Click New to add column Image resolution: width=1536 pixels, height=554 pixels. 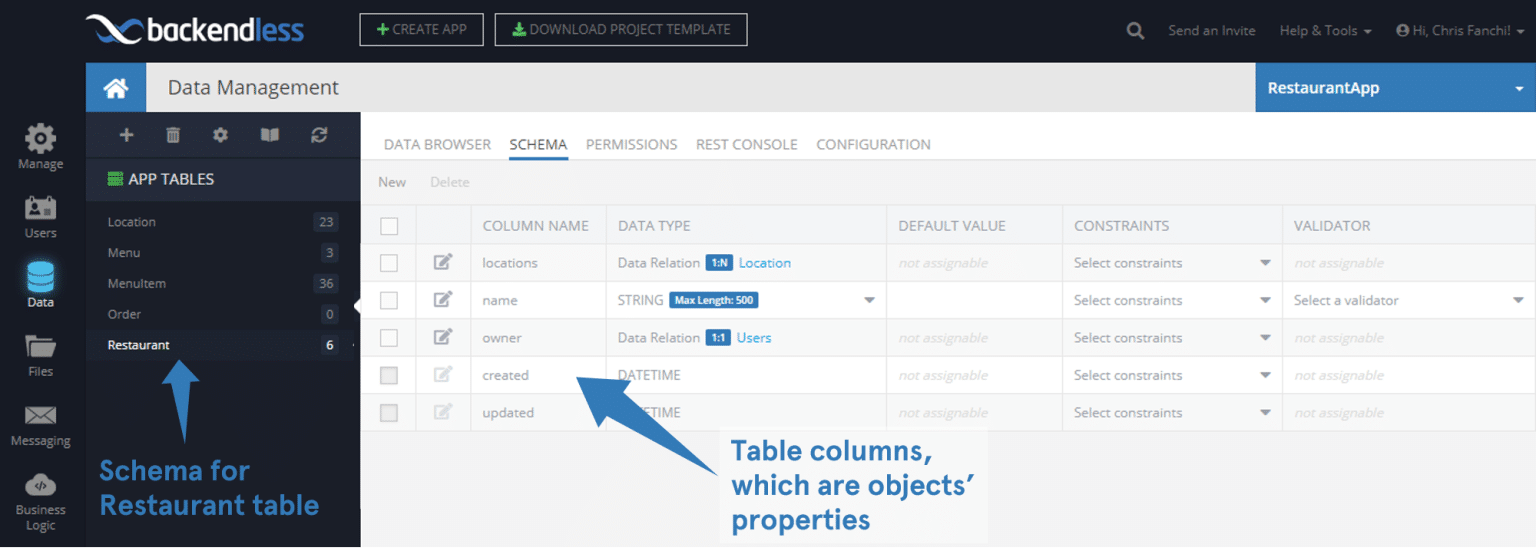(392, 182)
